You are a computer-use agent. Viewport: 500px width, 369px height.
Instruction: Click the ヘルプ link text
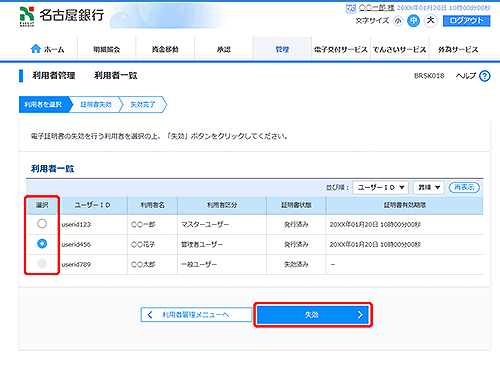[466, 76]
